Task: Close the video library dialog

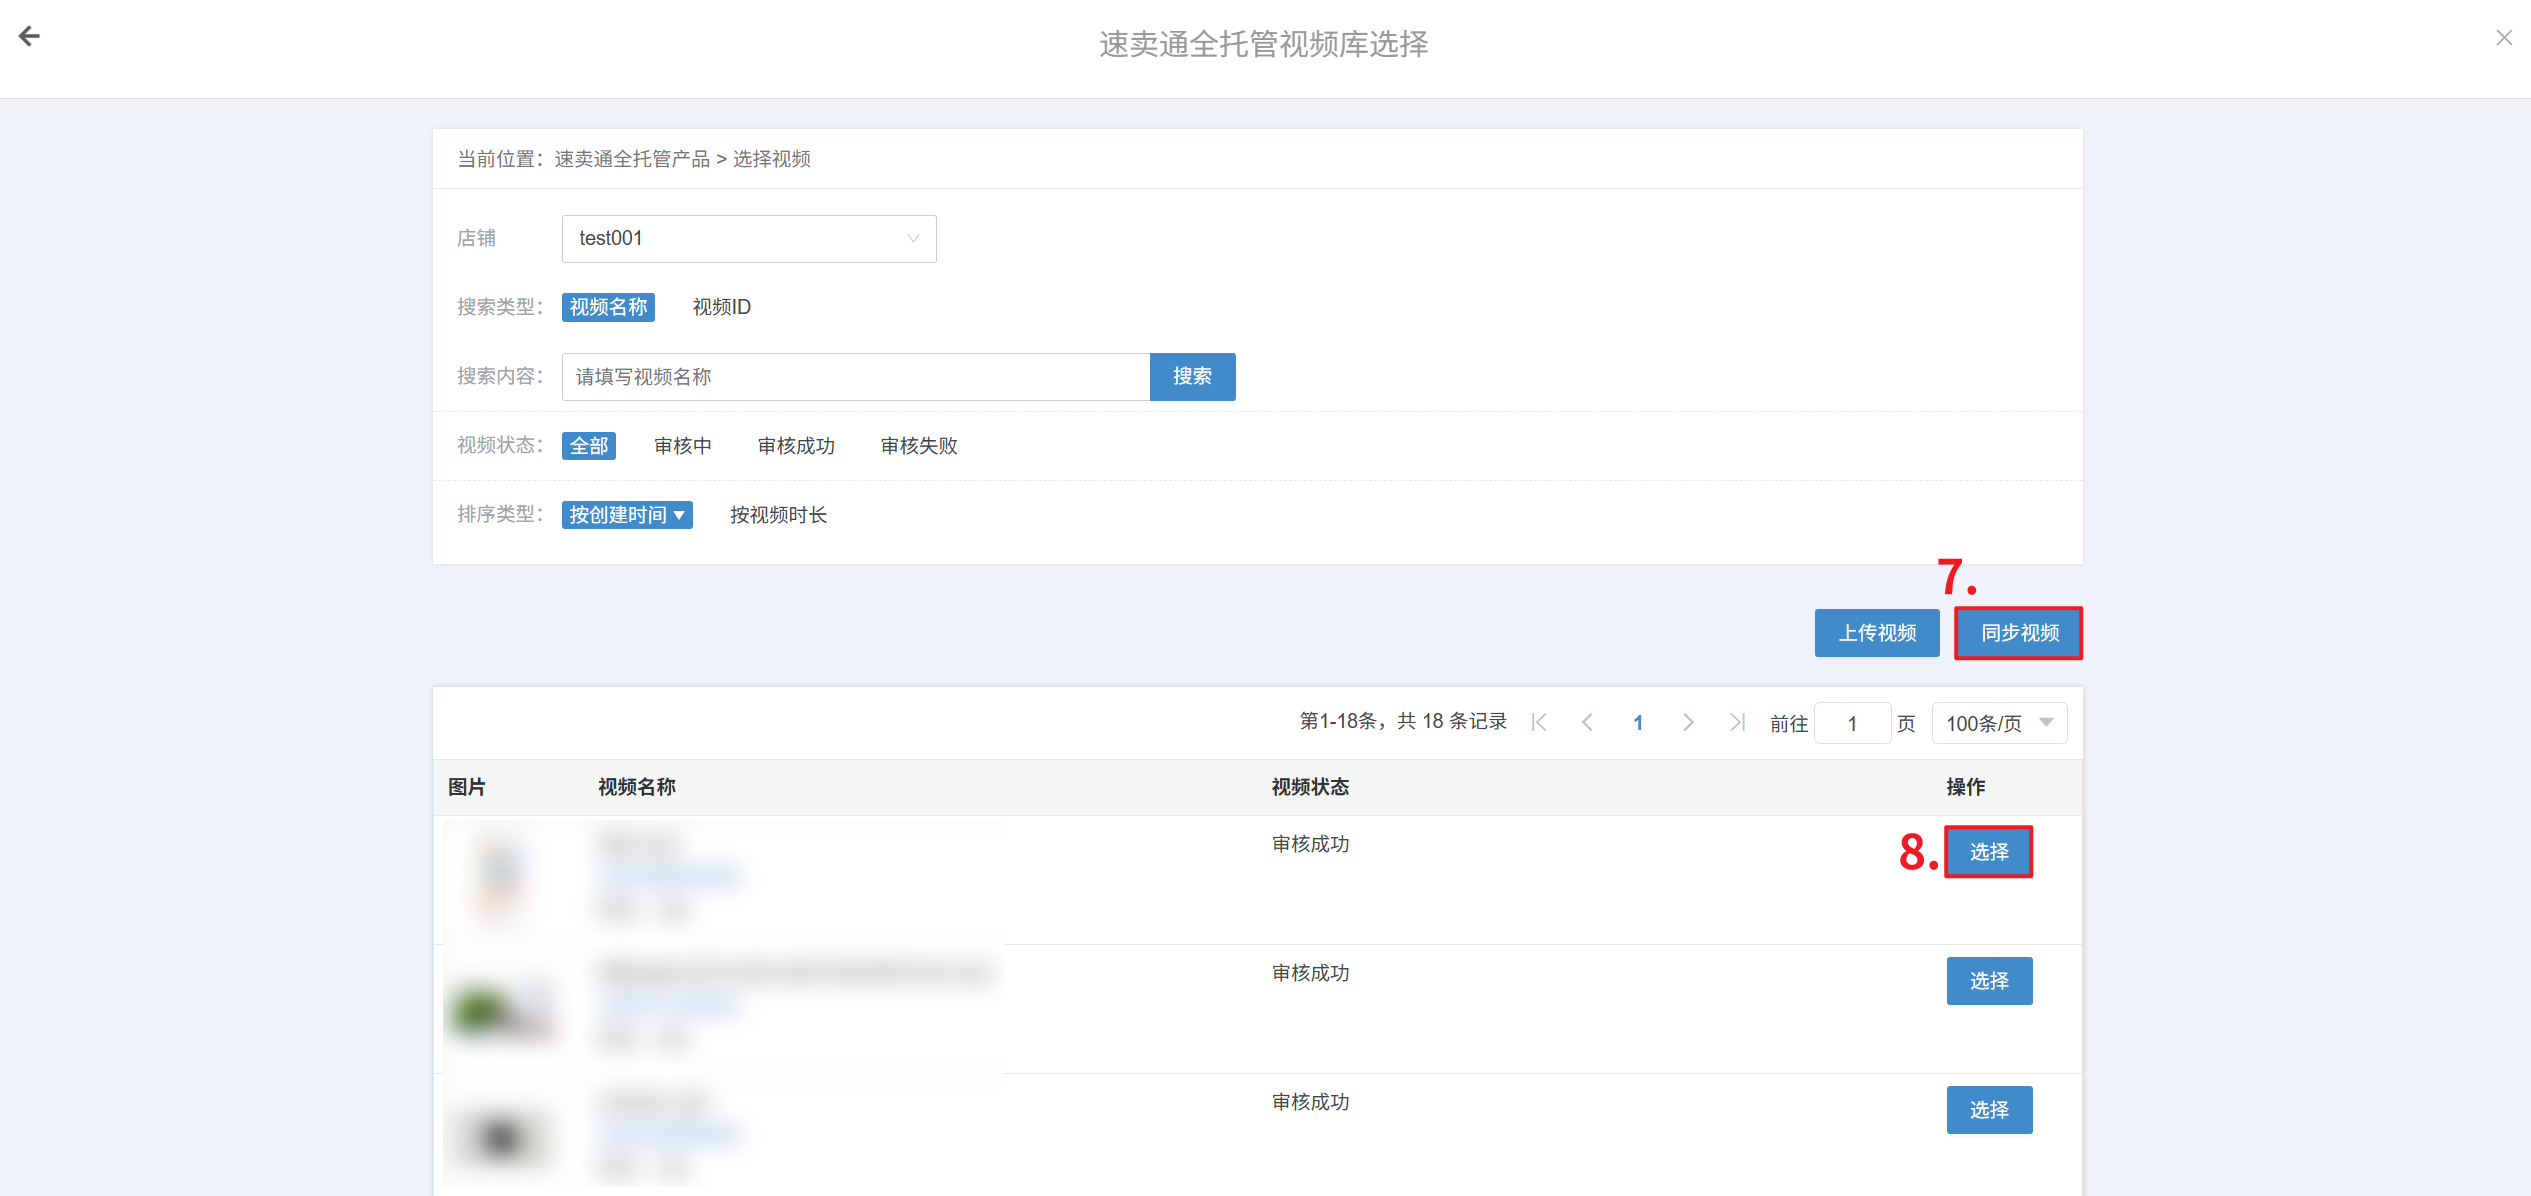Action: click(2503, 38)
